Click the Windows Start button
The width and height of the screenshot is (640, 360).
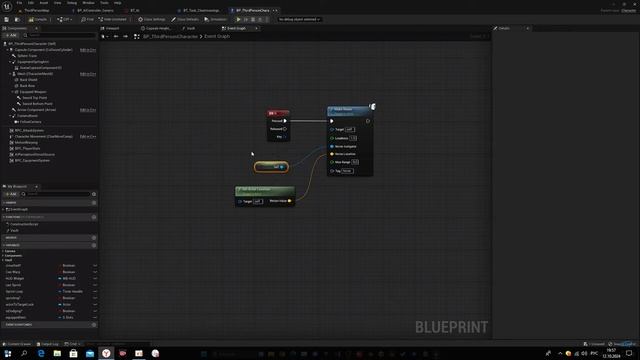[x=8, y=353]
